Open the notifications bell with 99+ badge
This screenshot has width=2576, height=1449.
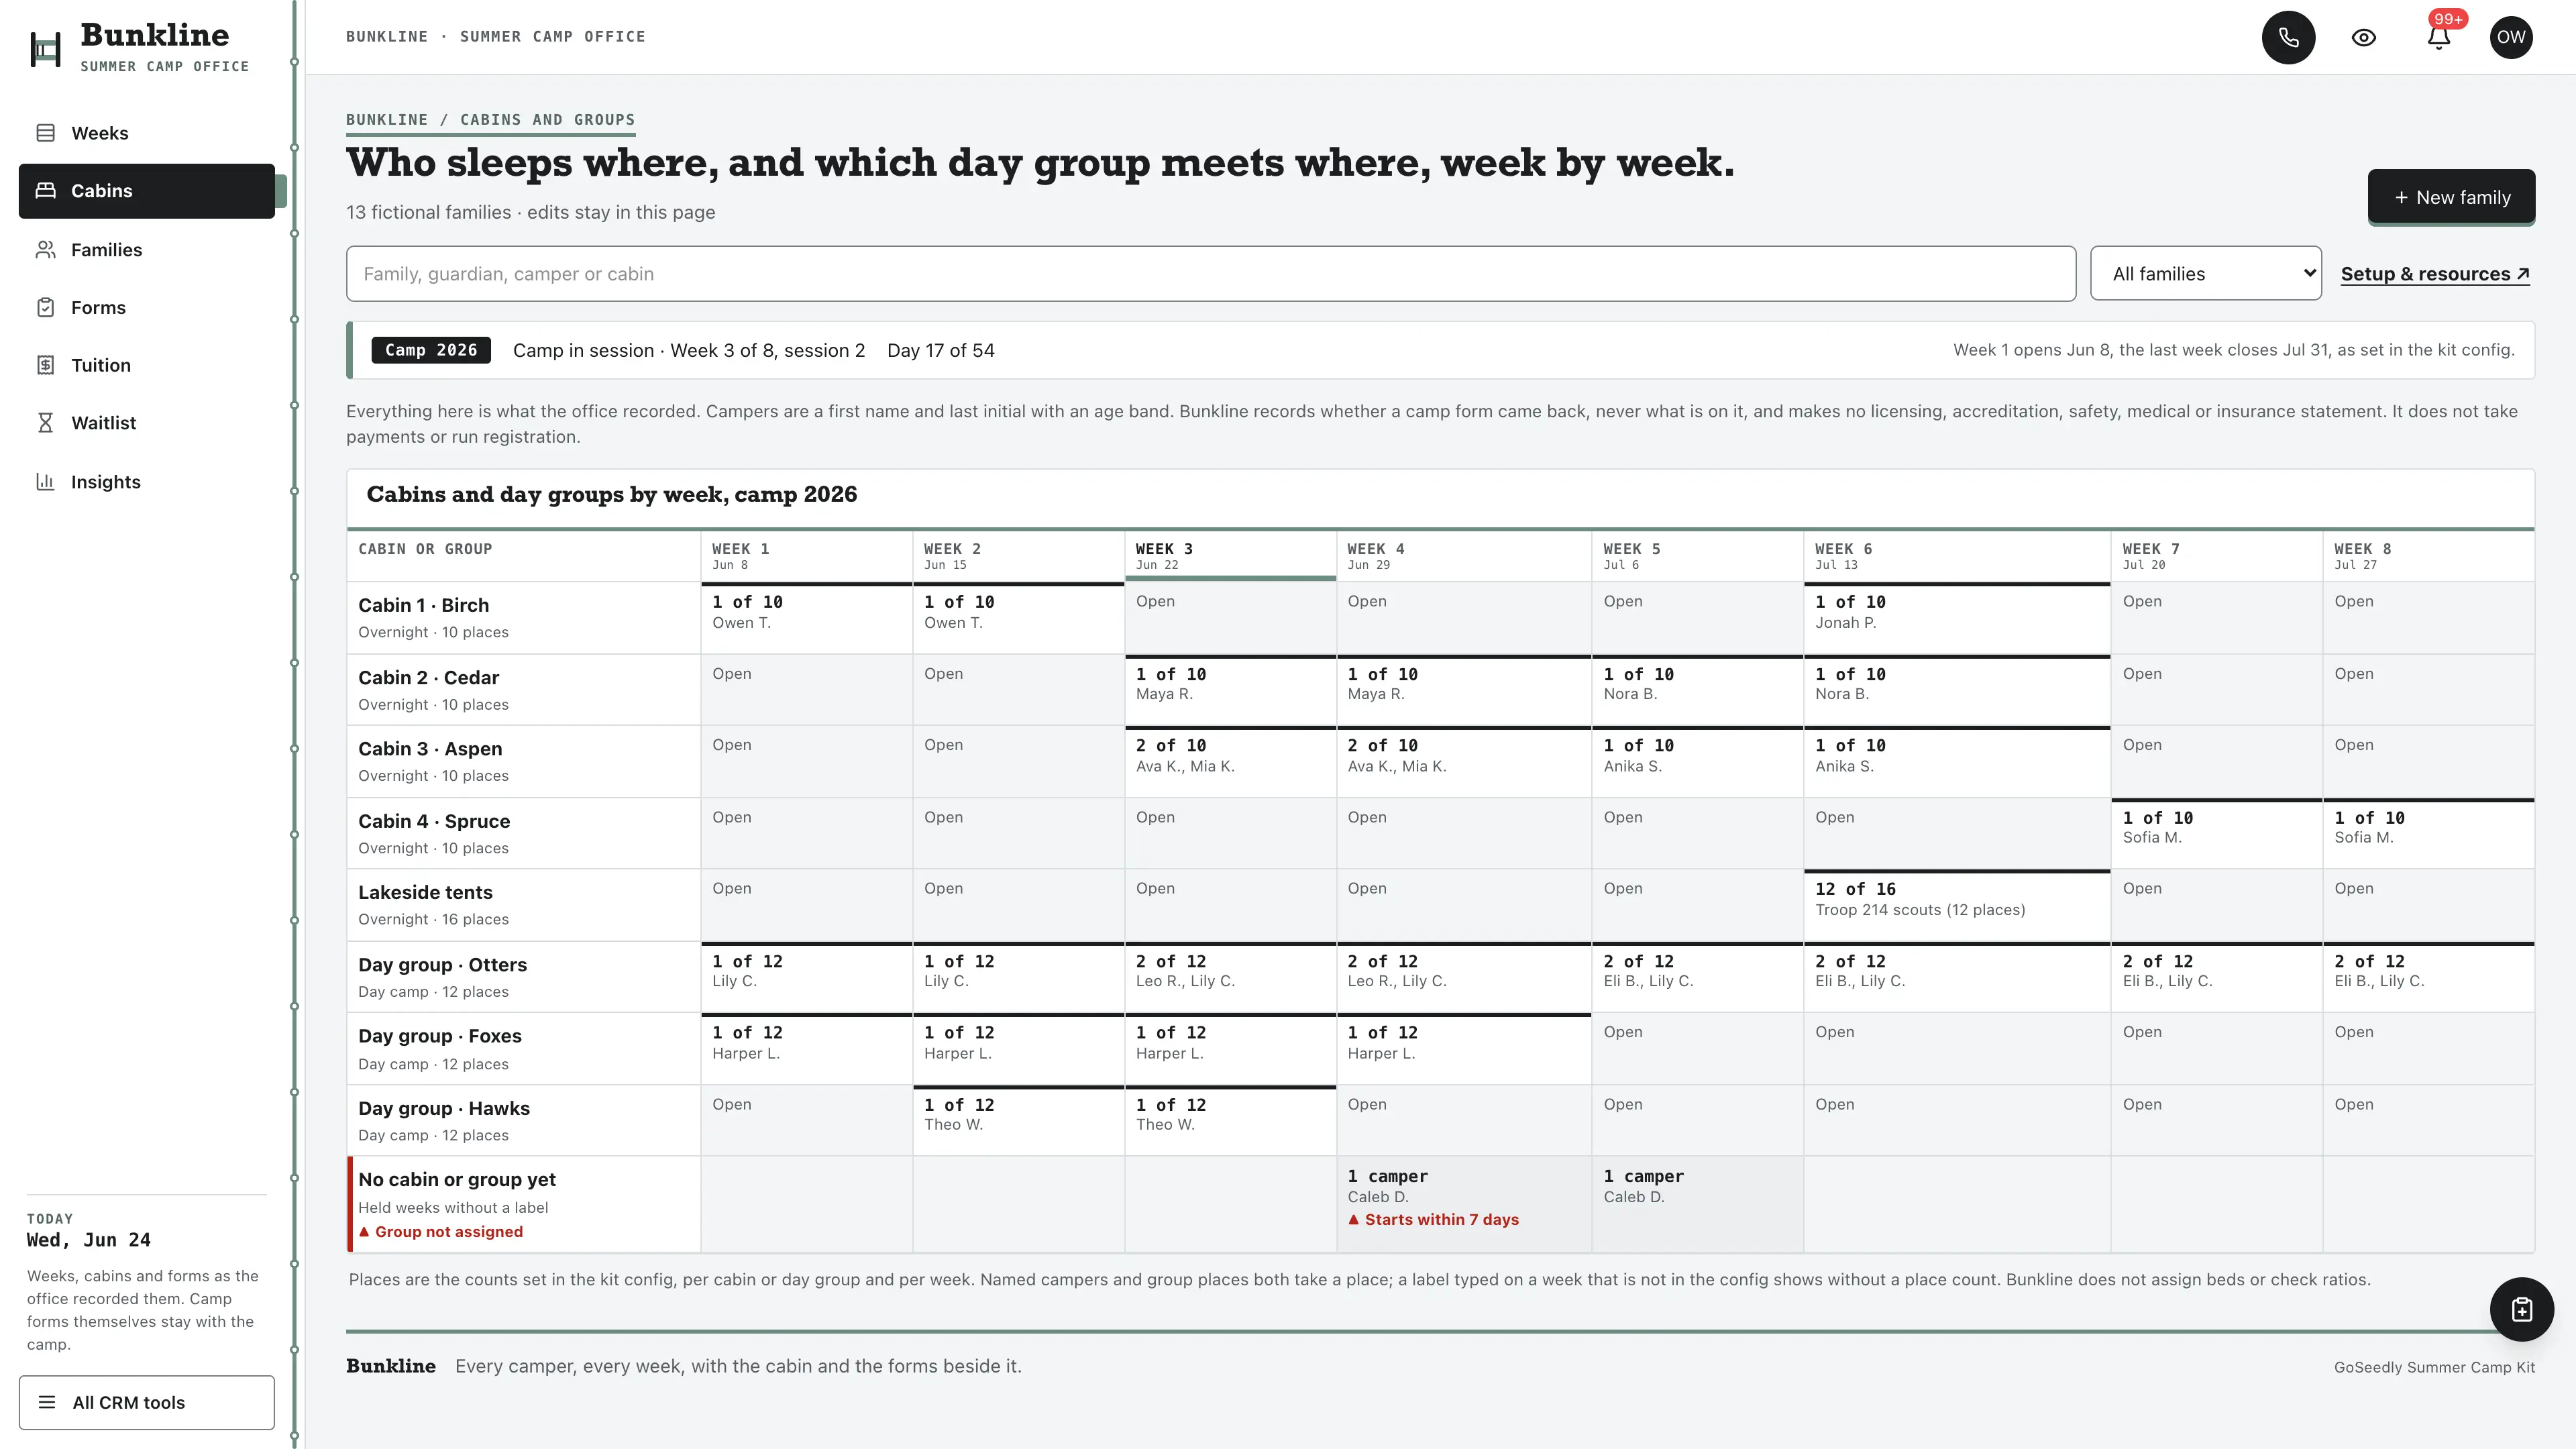(2438, 37)
